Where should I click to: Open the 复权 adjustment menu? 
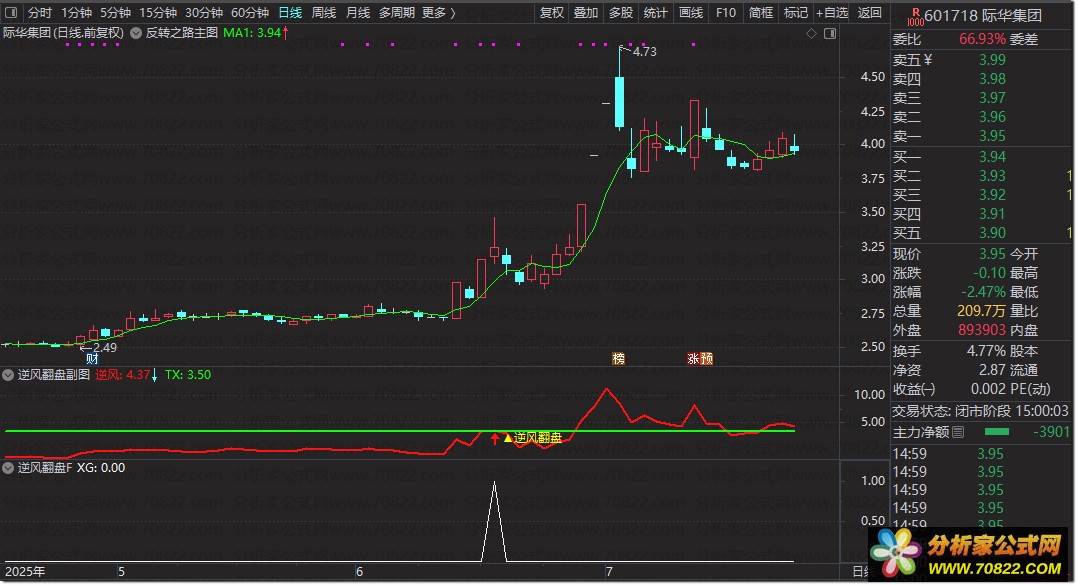[551, 12]
